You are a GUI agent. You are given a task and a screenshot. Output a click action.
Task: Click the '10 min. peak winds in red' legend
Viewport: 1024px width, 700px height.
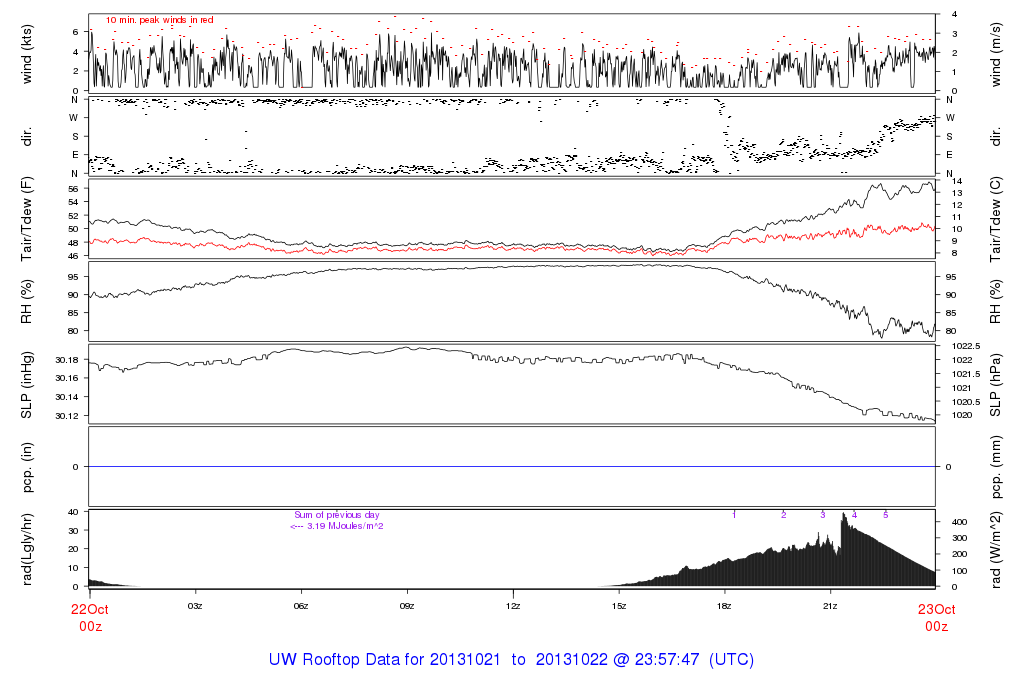pyautogui.click(x=159, y=20)
